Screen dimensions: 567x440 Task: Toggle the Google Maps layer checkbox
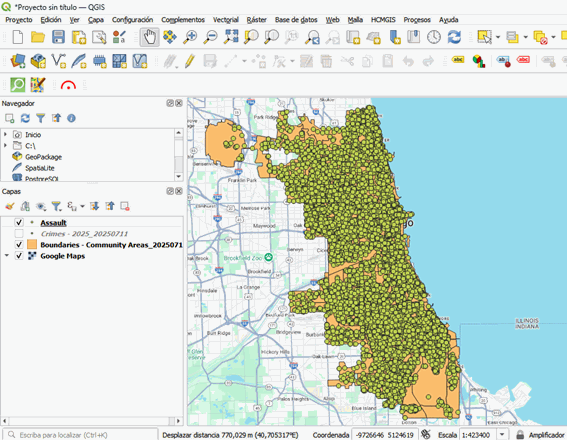[x=19, y=256]
